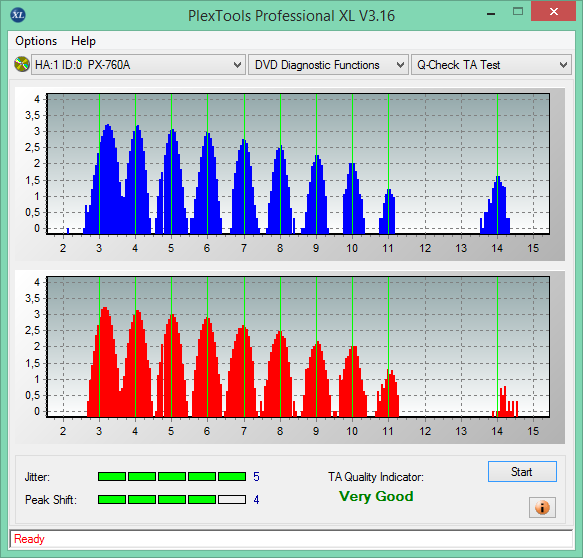Click the Very Good quality indicator text
Viewport: 583px width, 558px height.
click(376, 496)
